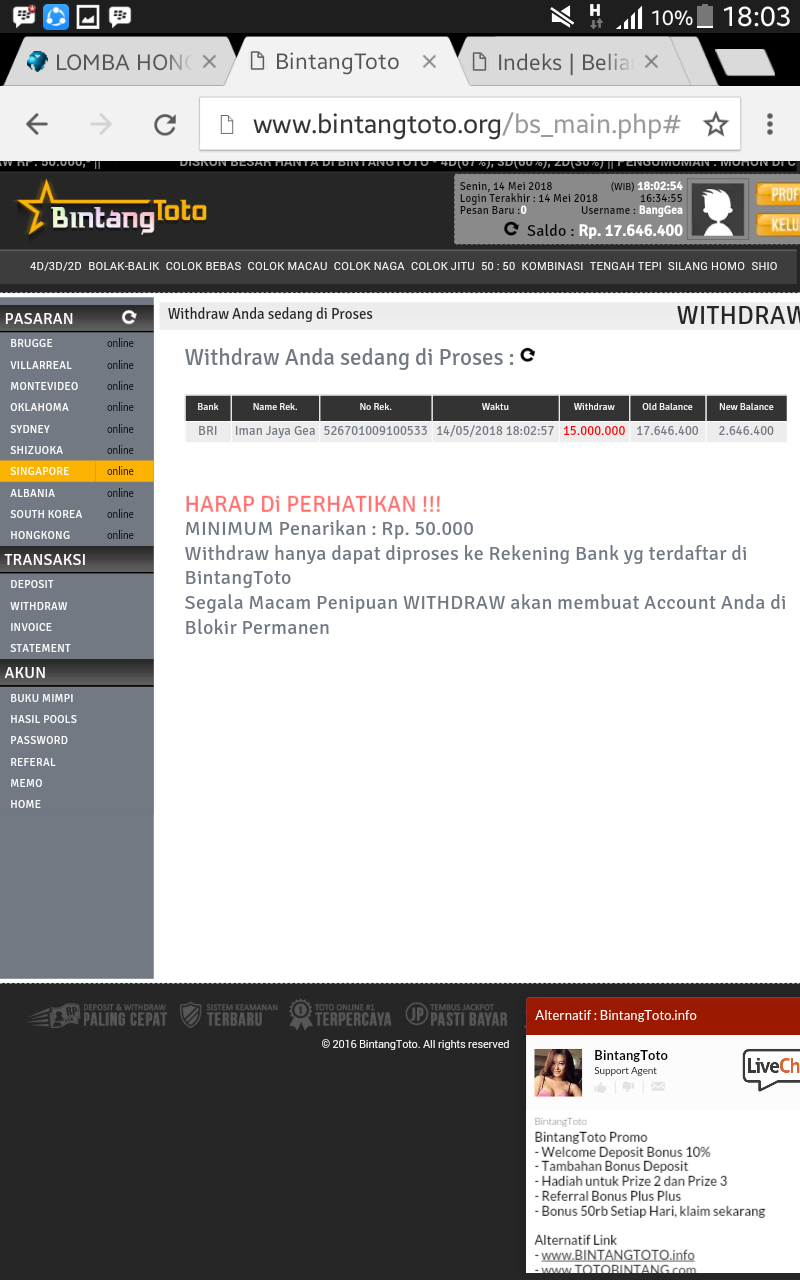Viewport: 800px width, 1280px height.
Task: Click refresh icon beside Withdraw status heading
Action: coord(528,355)
